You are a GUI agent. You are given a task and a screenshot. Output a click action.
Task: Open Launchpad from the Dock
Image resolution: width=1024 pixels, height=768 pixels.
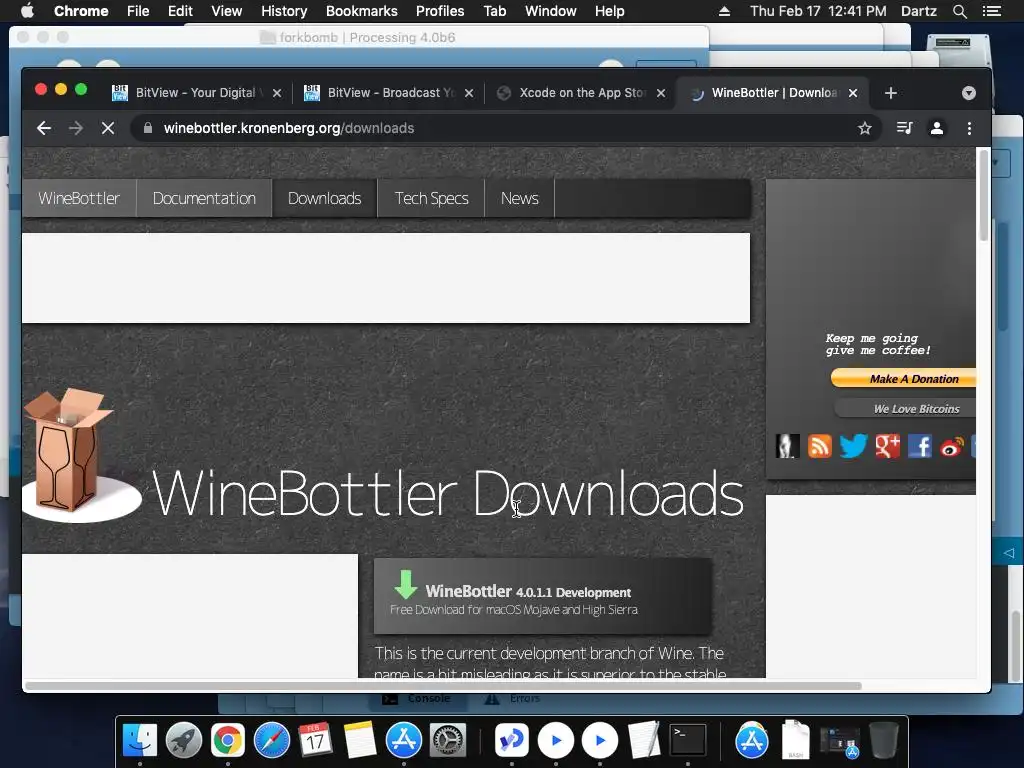tap(184, 740)
